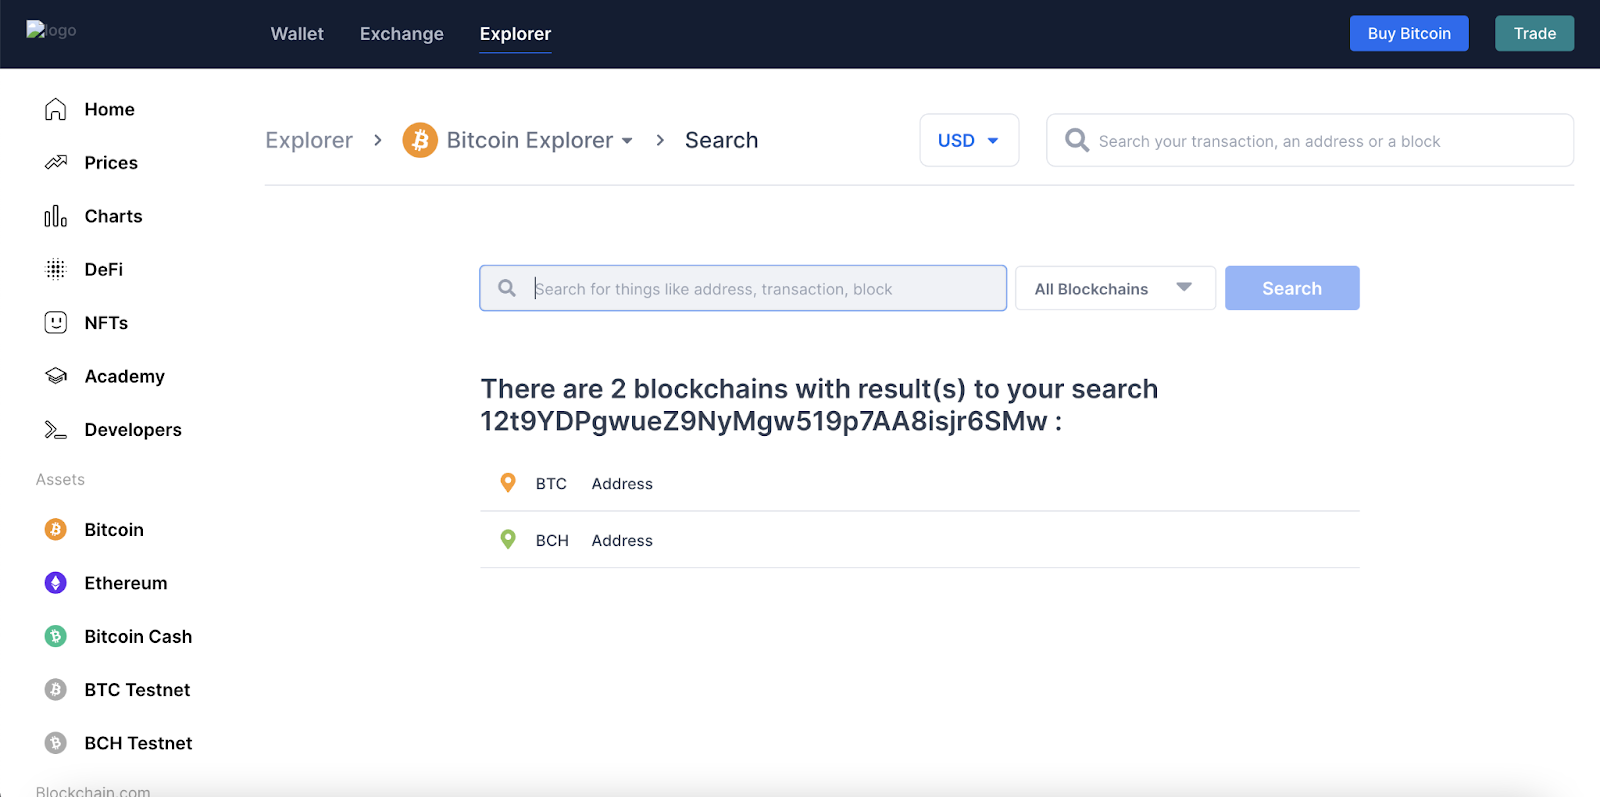
Task: Click the orange Bitcoin asset icon in sidebar
Action: (56, 529)
